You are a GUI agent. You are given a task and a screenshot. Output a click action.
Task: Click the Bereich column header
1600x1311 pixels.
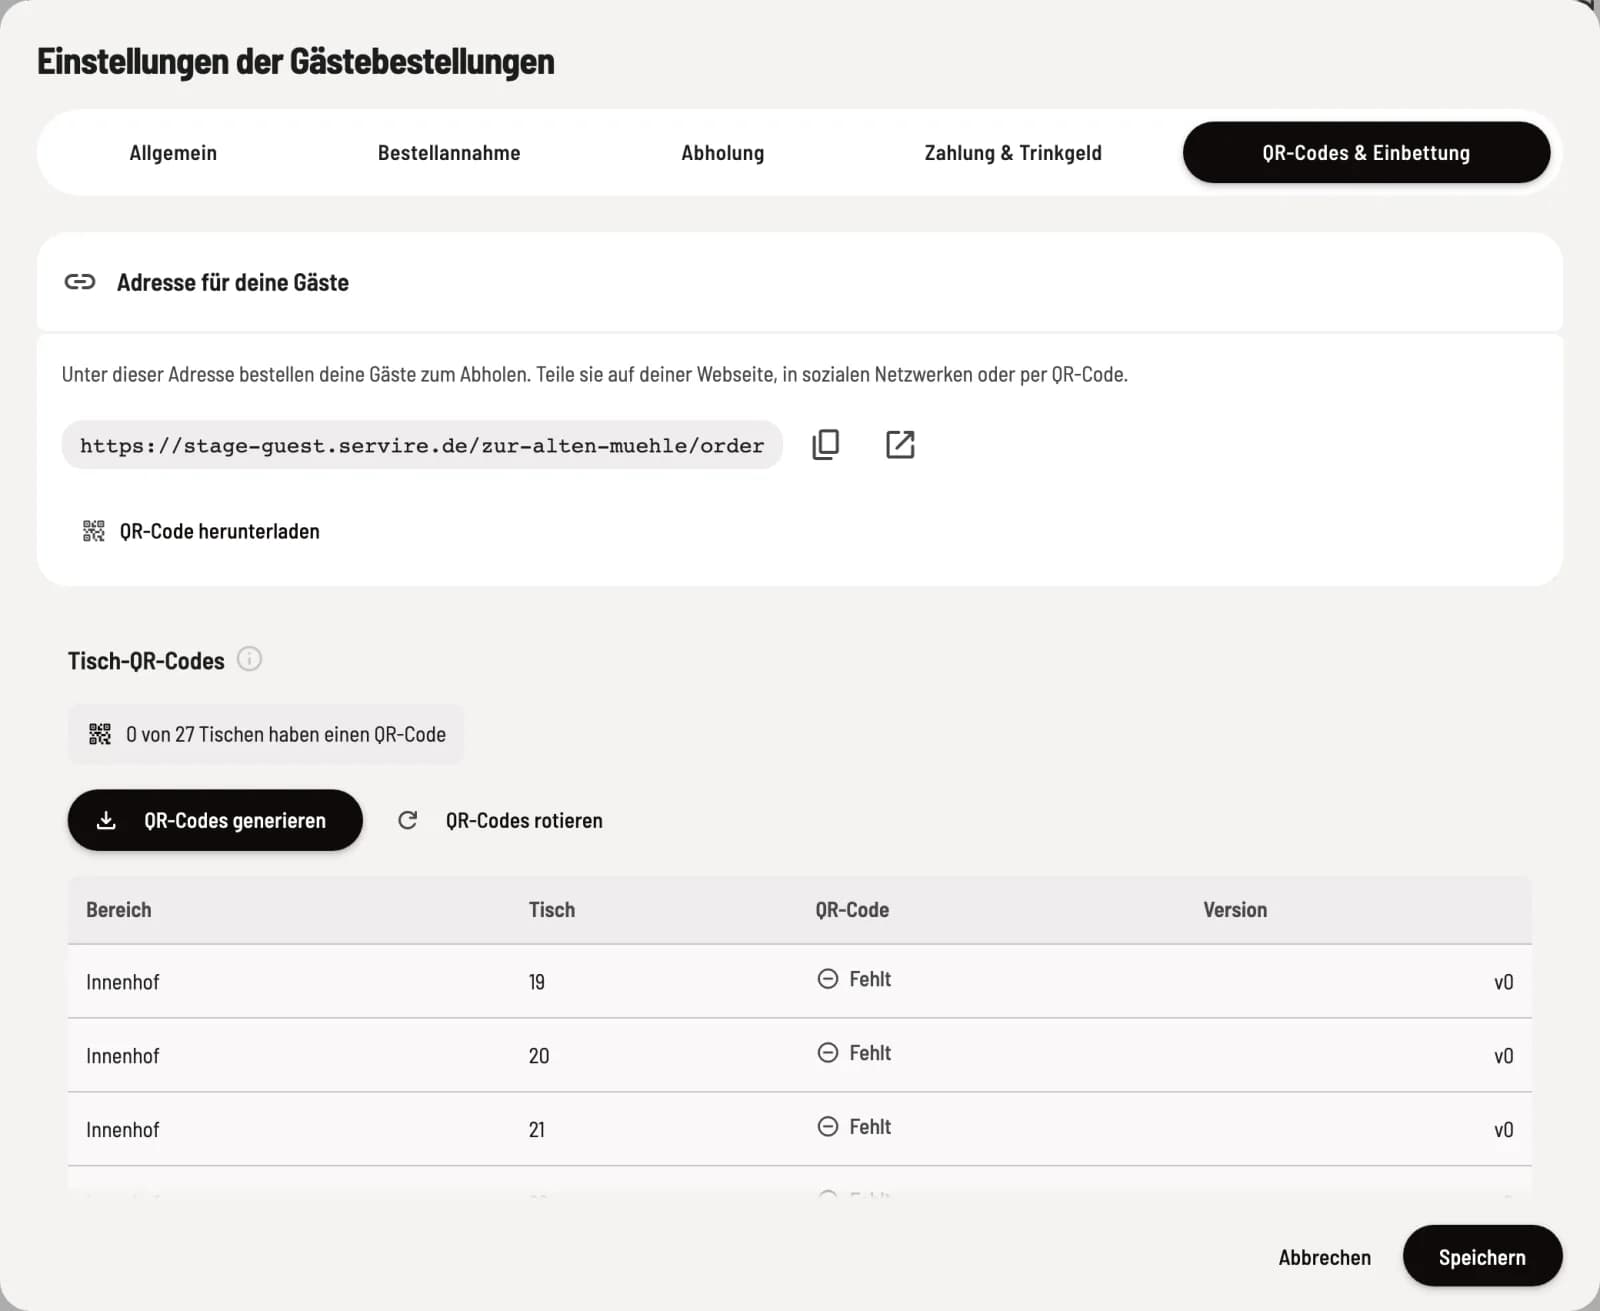[x=119, y=910]
